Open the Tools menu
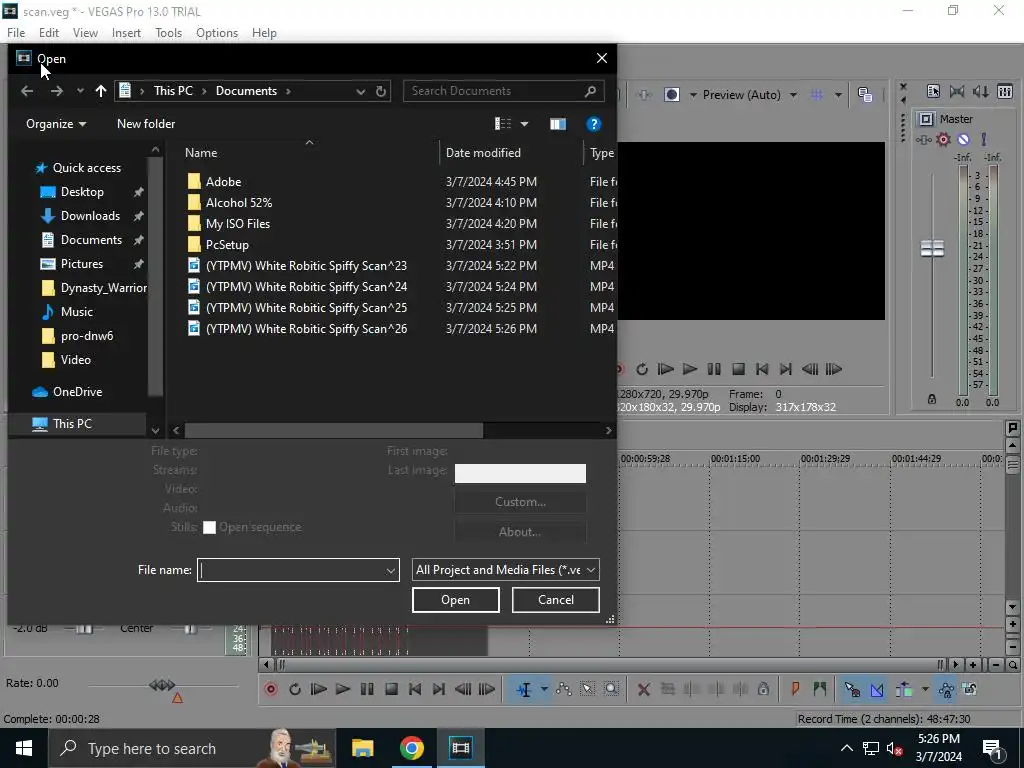The width and height of the screenshot is (1024, 768). pyautogui.click(x=168, y=33)
